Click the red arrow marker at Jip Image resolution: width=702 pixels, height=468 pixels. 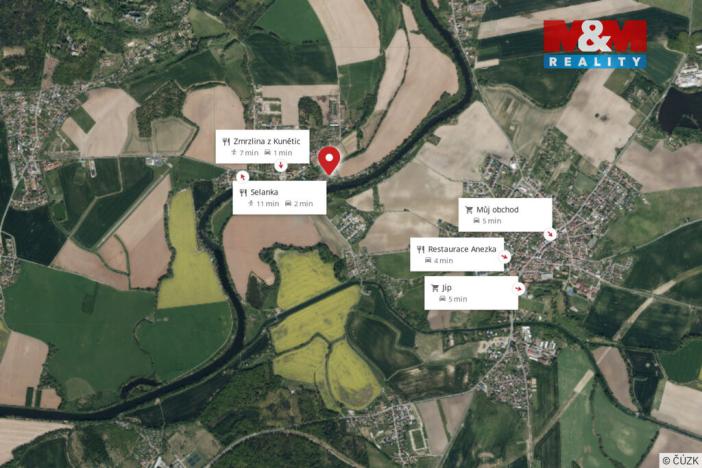(518, 289)
